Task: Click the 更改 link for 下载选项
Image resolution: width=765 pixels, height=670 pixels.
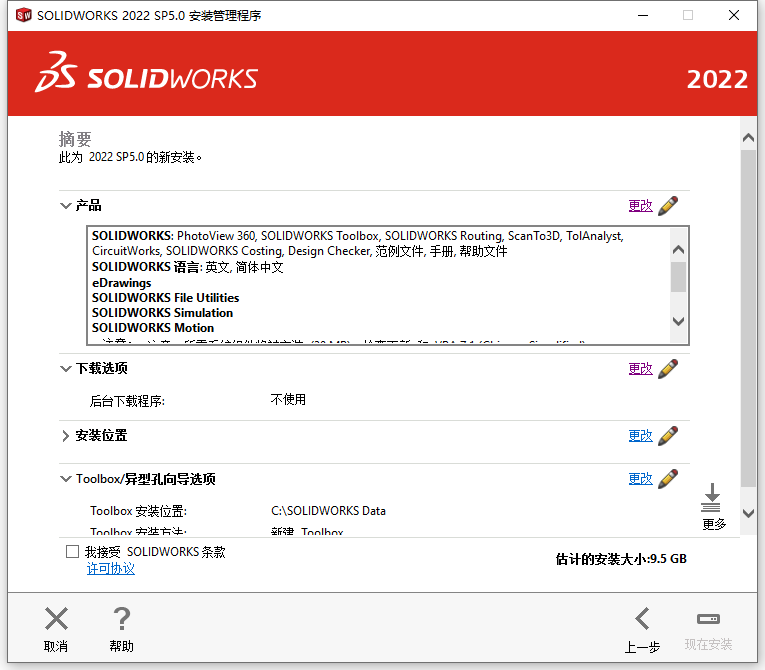Action: pyautogui.click(x=641, y=368)
